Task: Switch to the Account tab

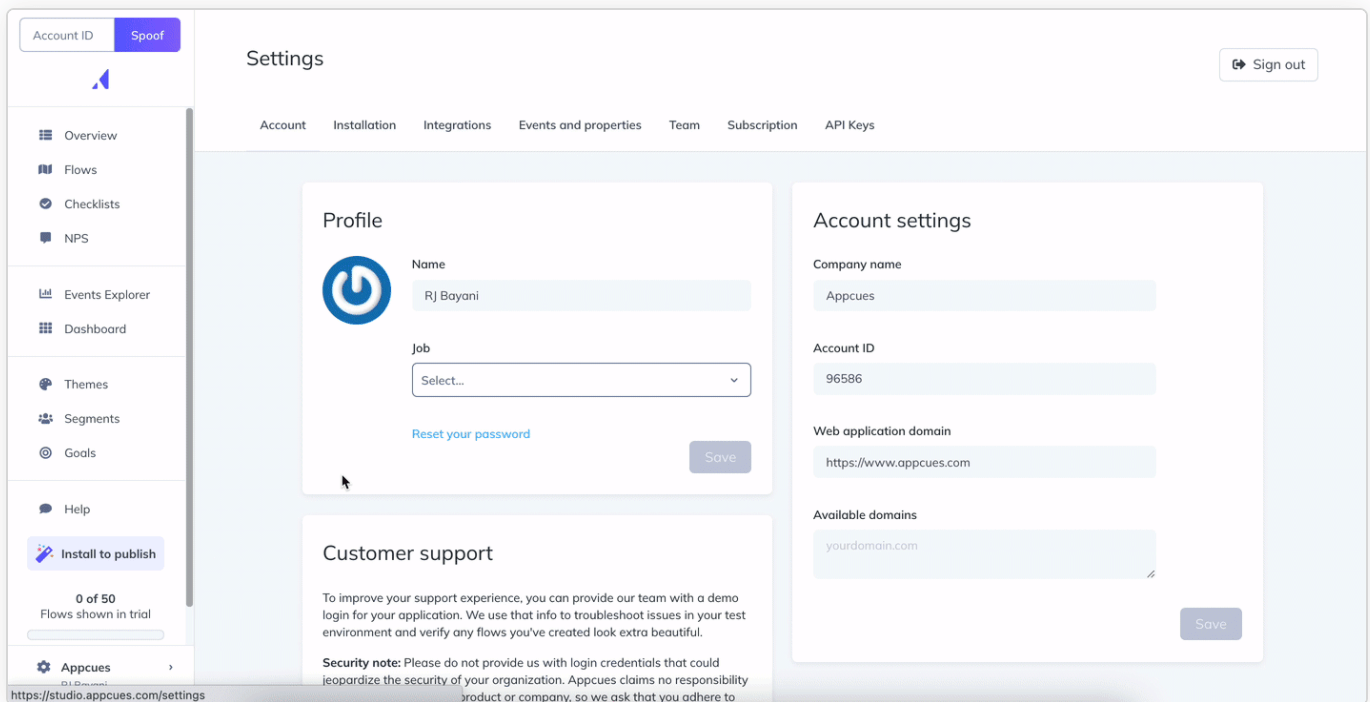Action: (x=283, y=125)
